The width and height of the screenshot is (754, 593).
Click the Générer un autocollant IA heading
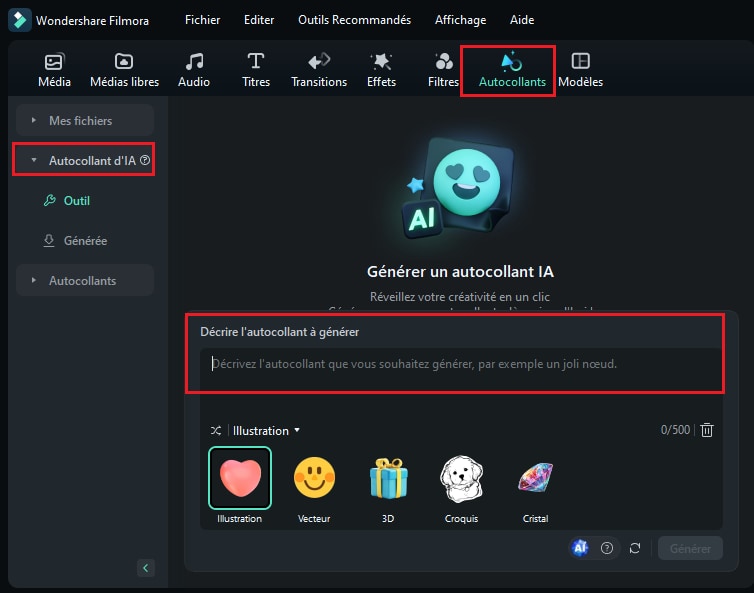[460, 272]
